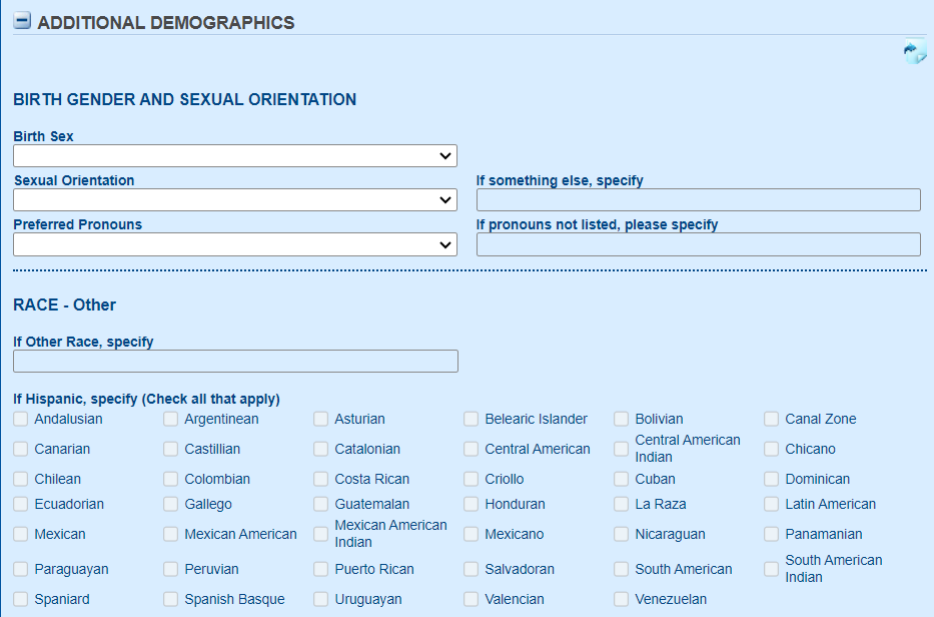Viewport: 934px width, 617px height.
Task: Toggle the South American Indian checkbox
Action: coord(771,569)
